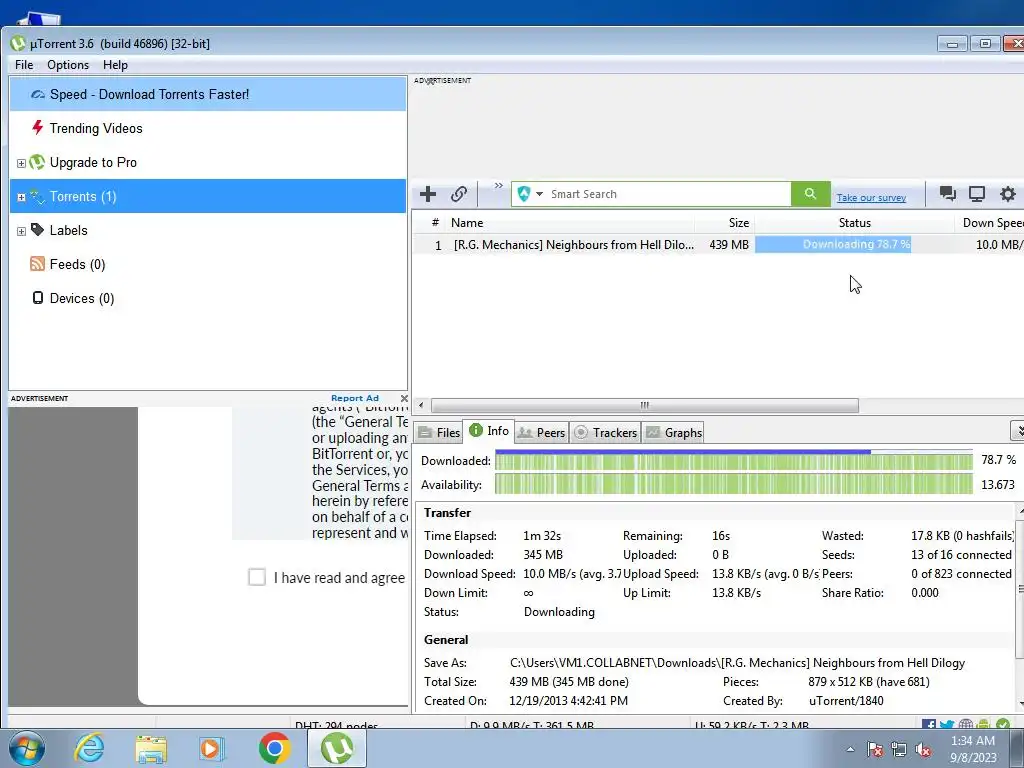
Task: Open the Options menu
Action: pyautogui.click(x=68, y=65)
